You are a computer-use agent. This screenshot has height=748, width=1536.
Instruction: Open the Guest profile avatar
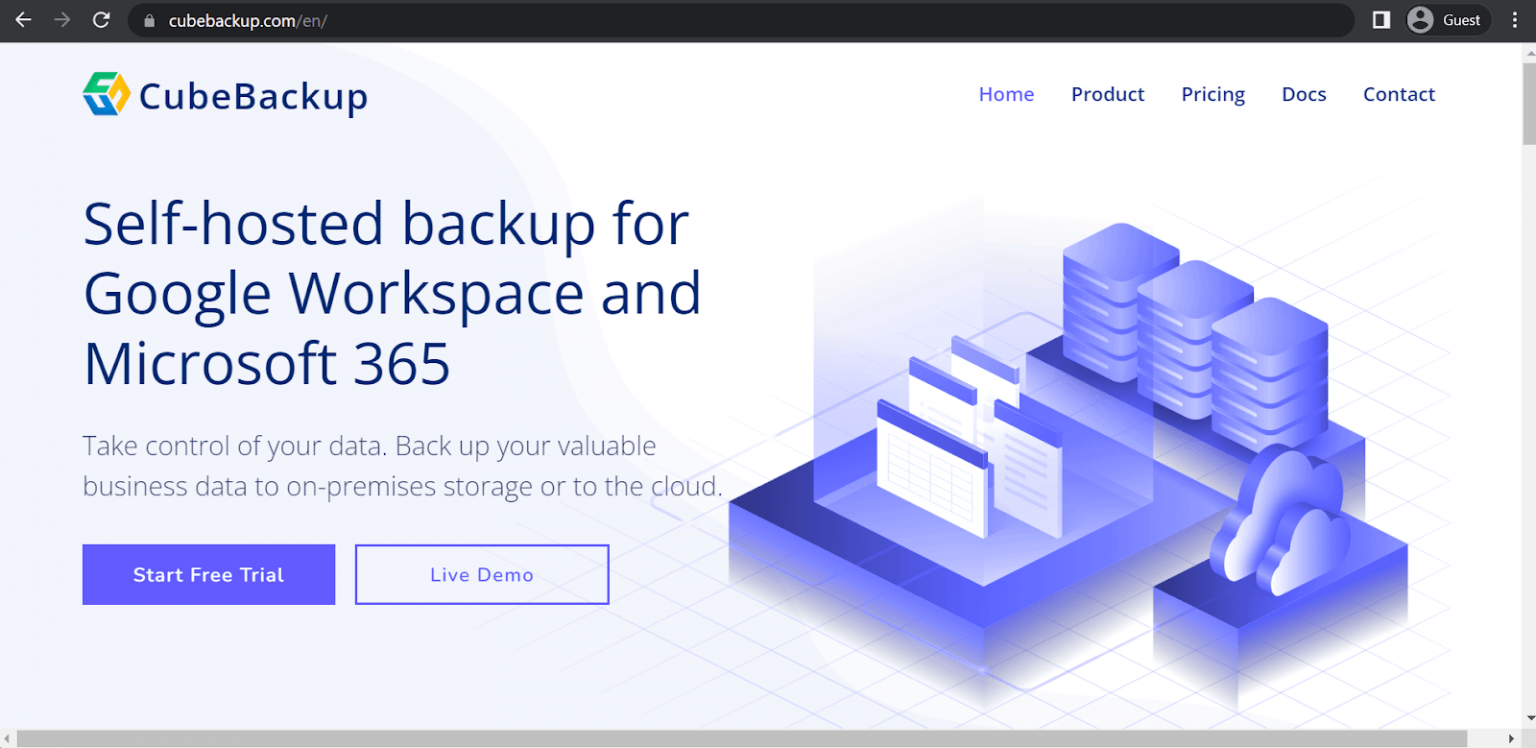(x=1419, y=20)
